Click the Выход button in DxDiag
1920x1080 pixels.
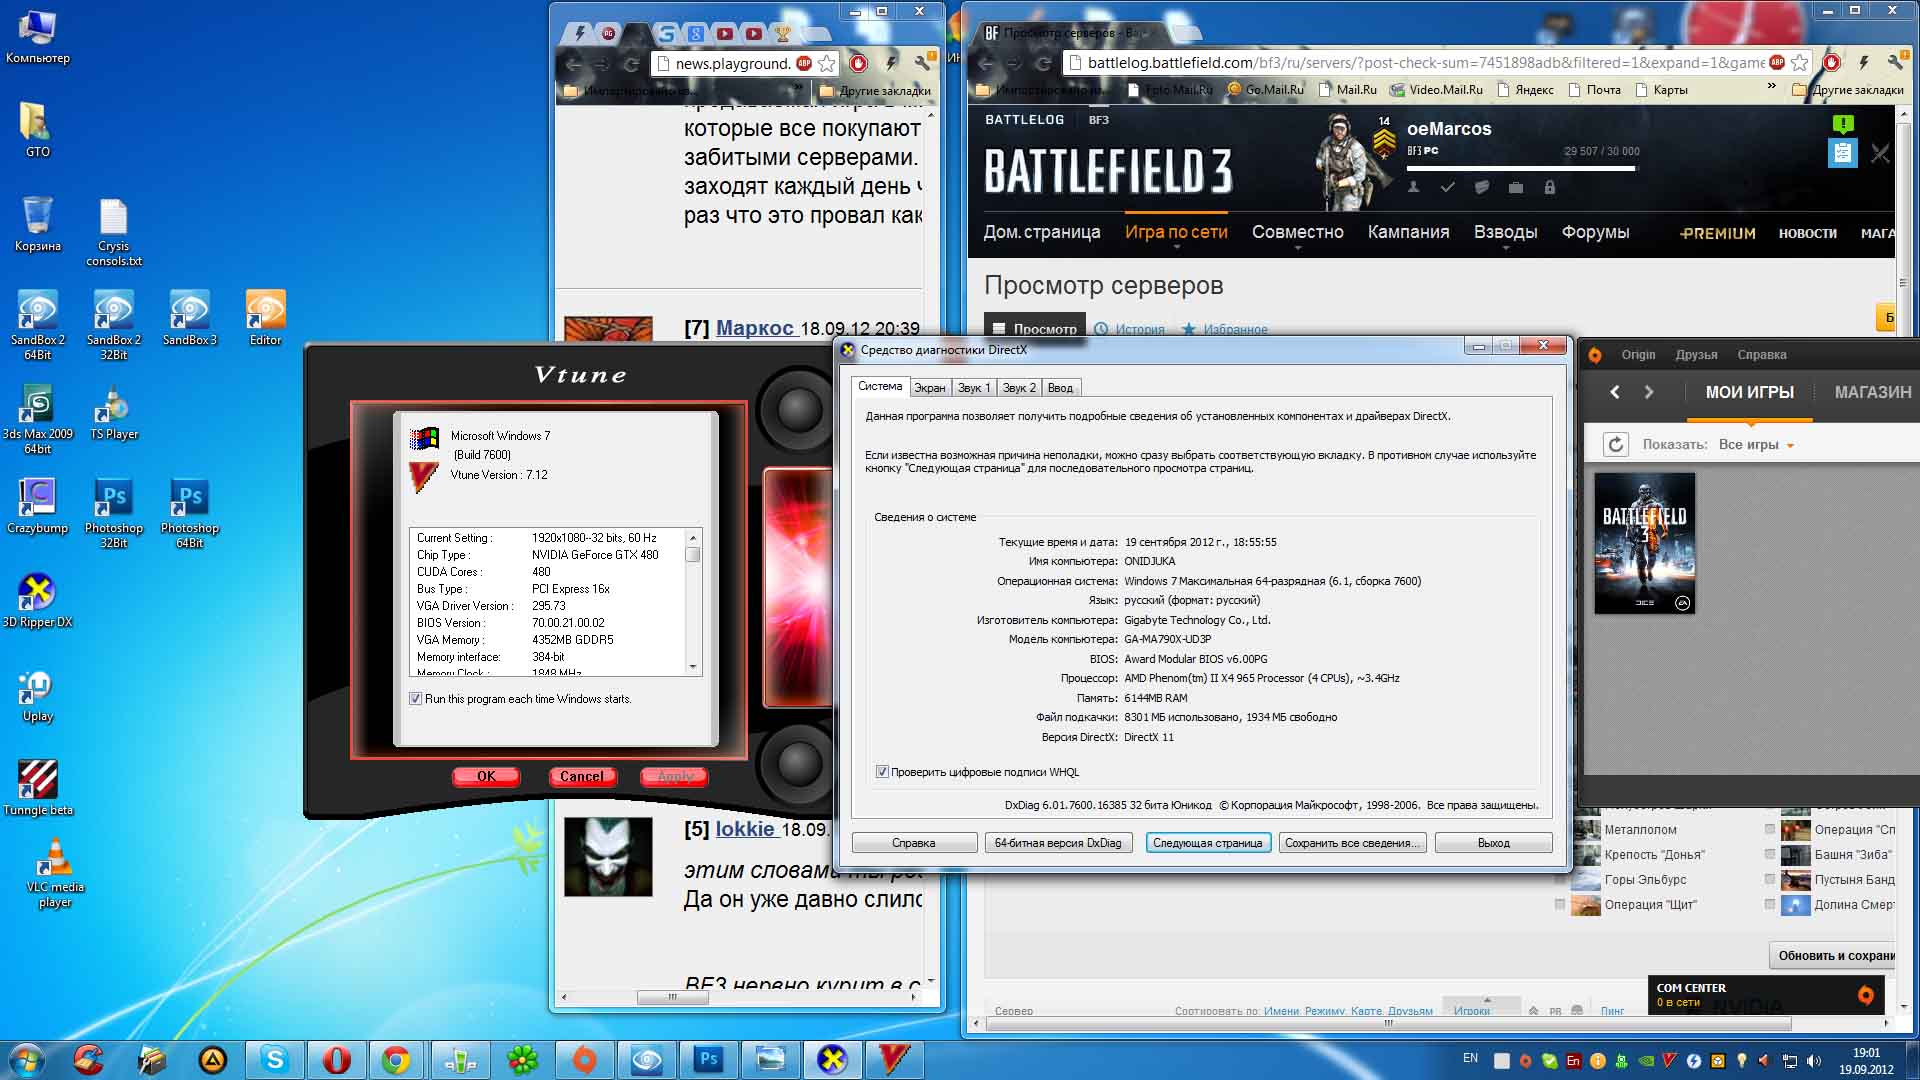1493,843
